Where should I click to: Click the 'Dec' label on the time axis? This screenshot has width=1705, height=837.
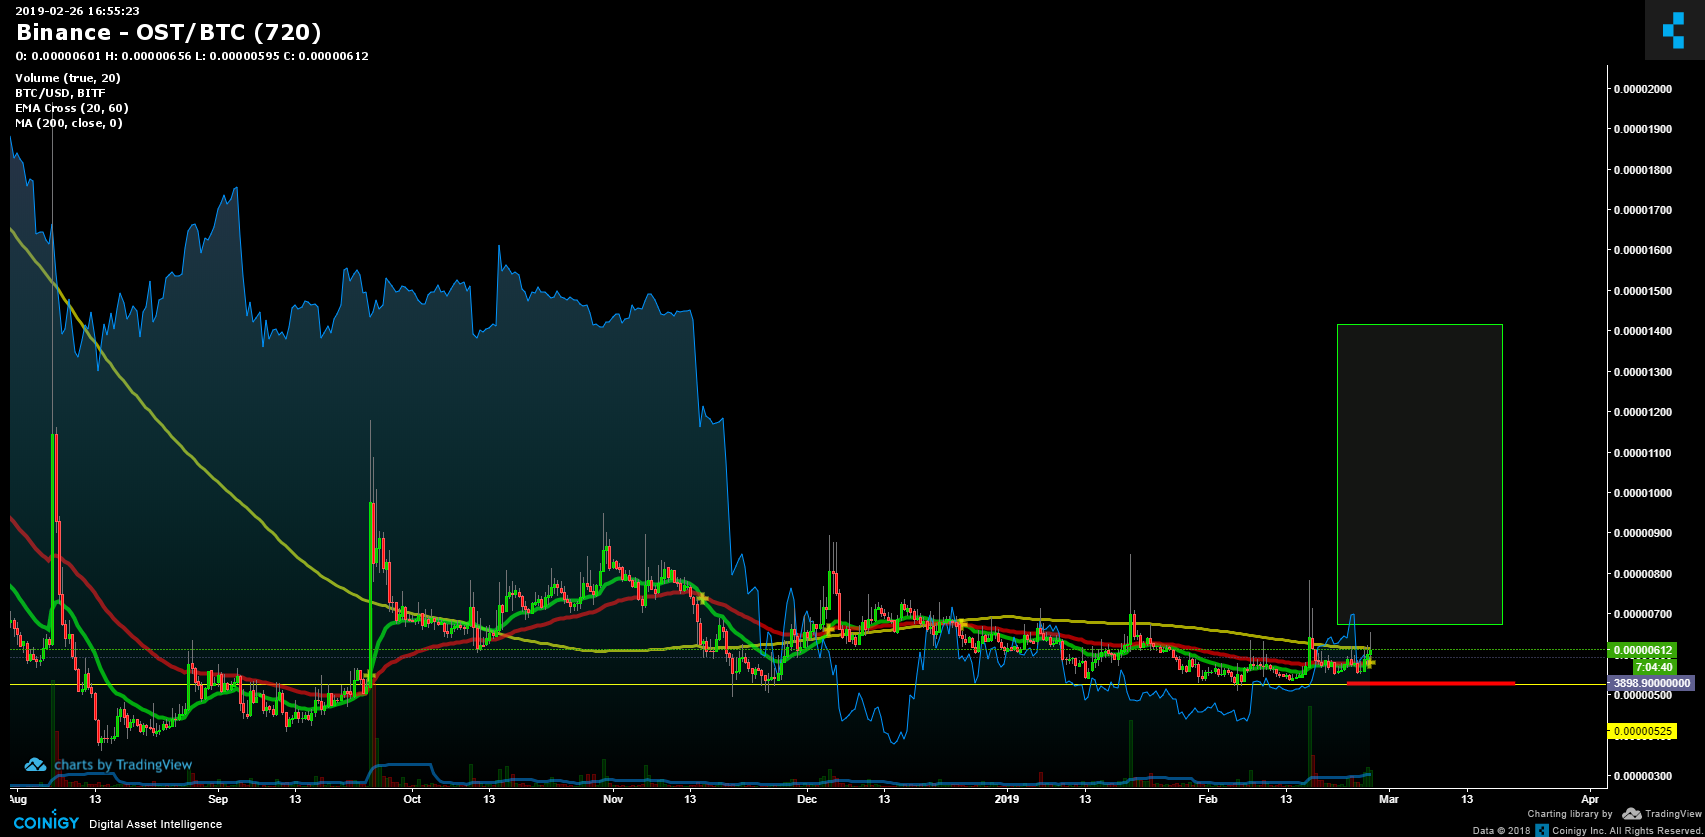click(x=807, y=800)
